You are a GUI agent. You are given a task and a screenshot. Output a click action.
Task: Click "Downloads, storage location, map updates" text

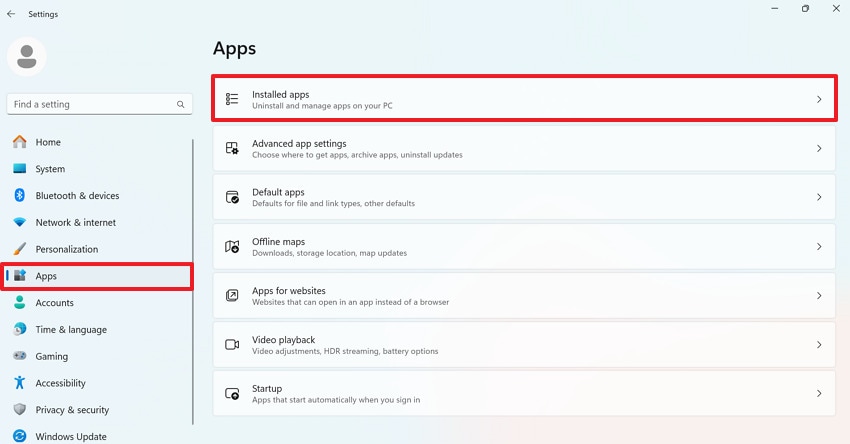pyautogui.click(x=330, y=253)
